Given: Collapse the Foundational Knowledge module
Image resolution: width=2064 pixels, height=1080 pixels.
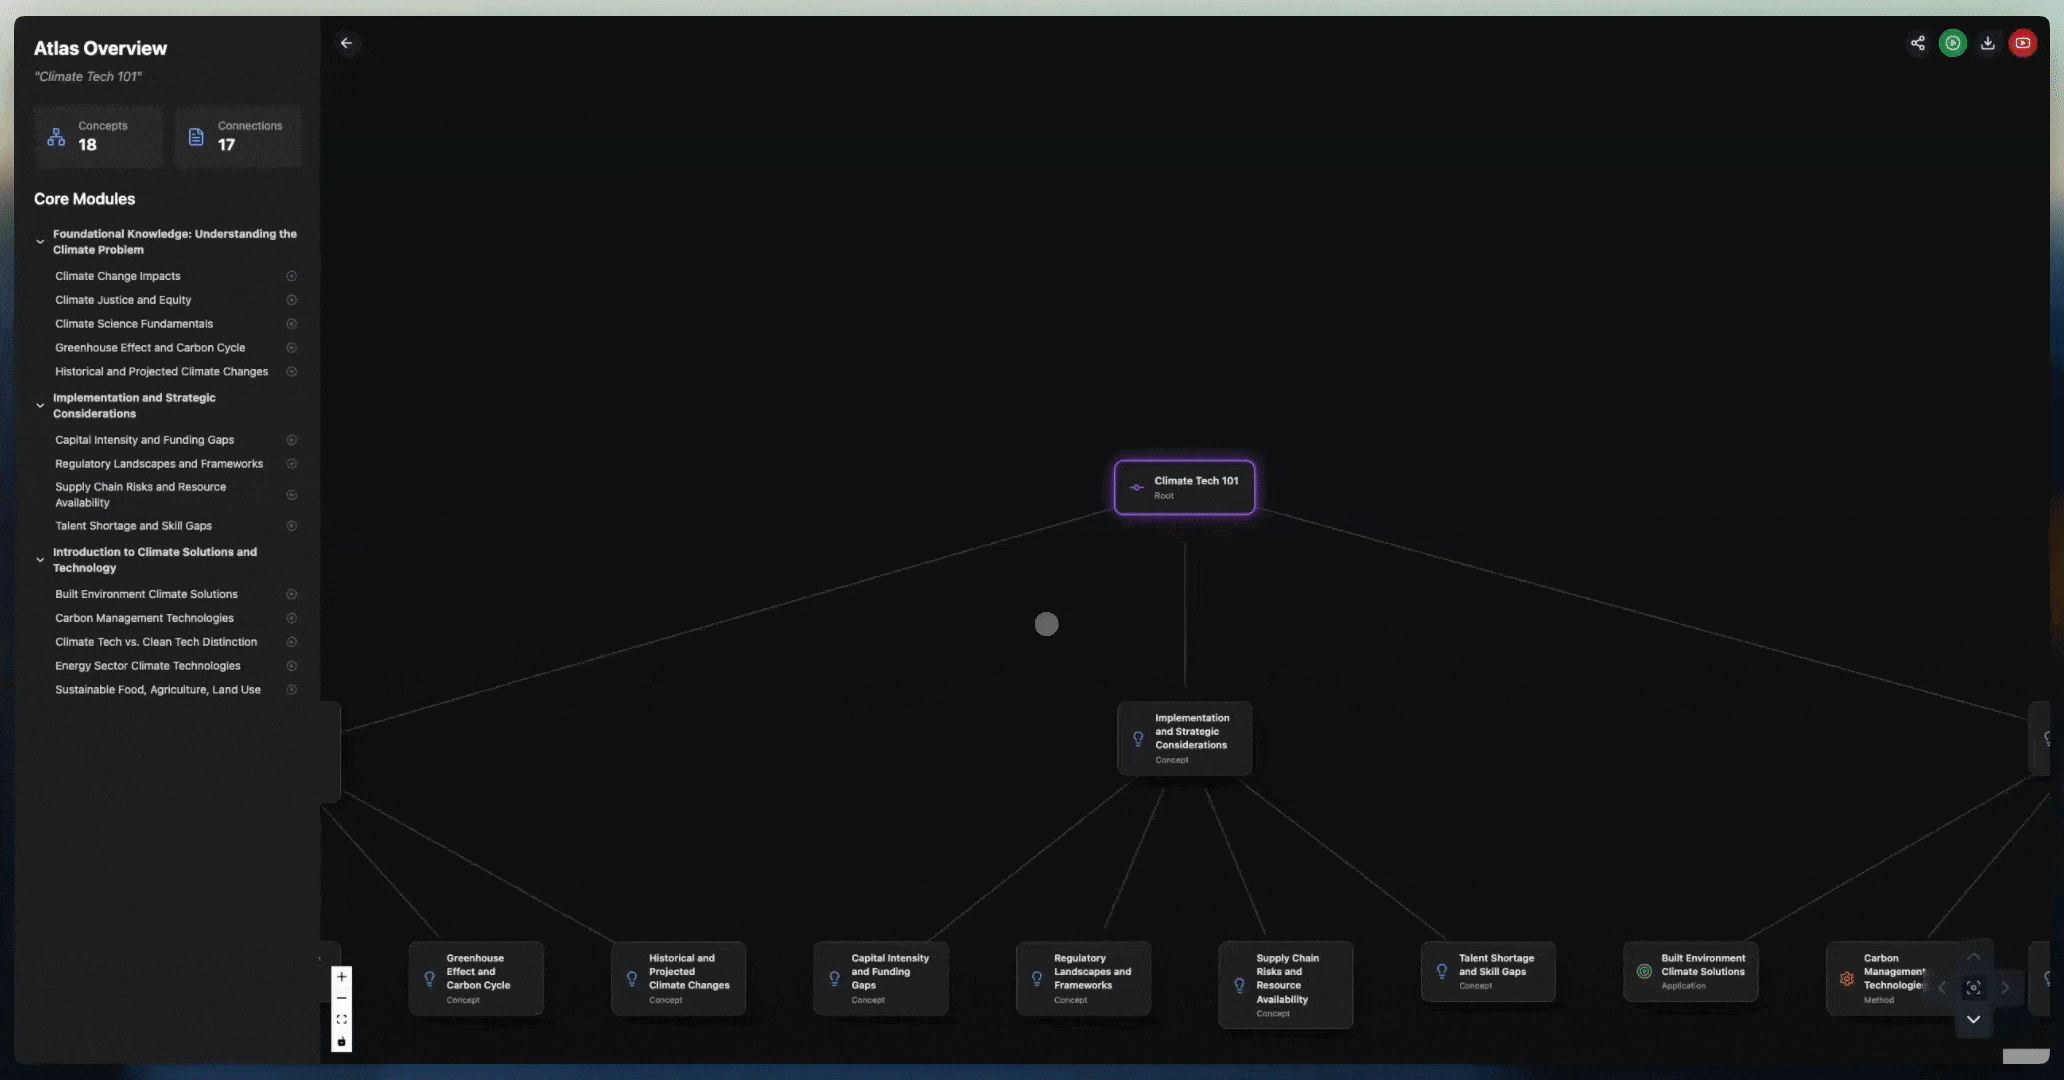Looking at the screenshot, I should 40,242.
